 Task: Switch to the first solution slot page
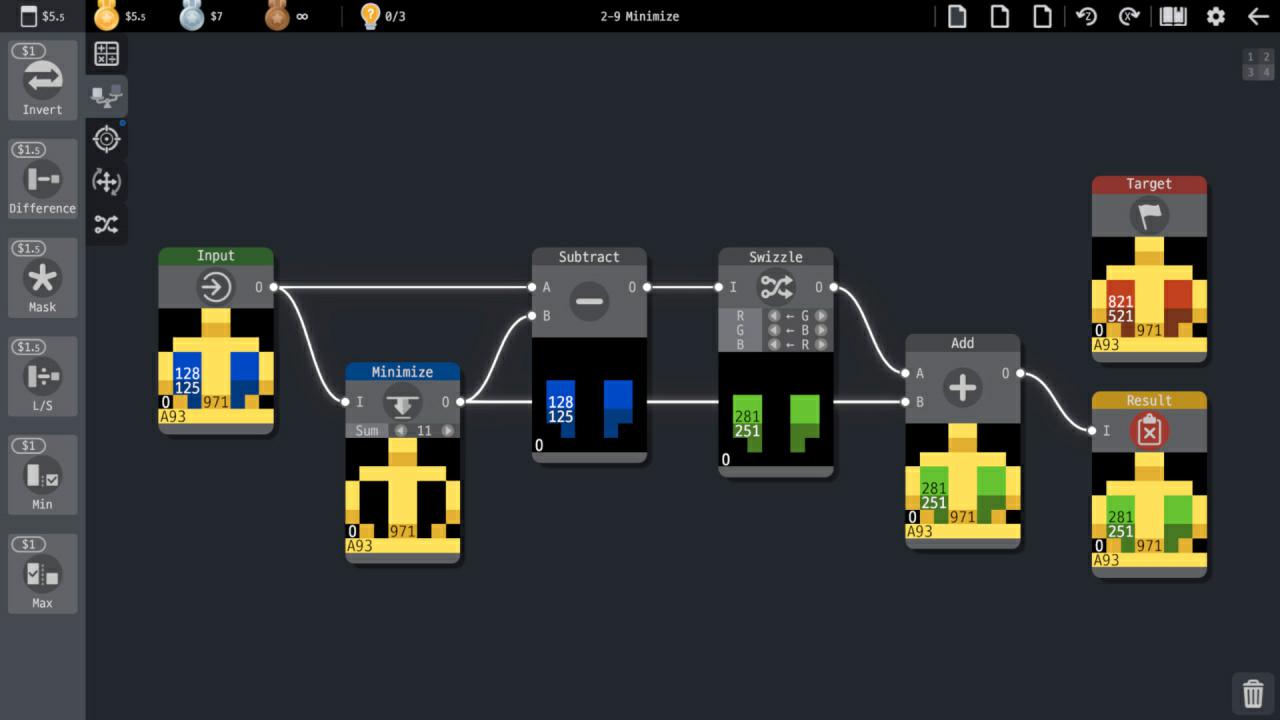point(1250,57)
